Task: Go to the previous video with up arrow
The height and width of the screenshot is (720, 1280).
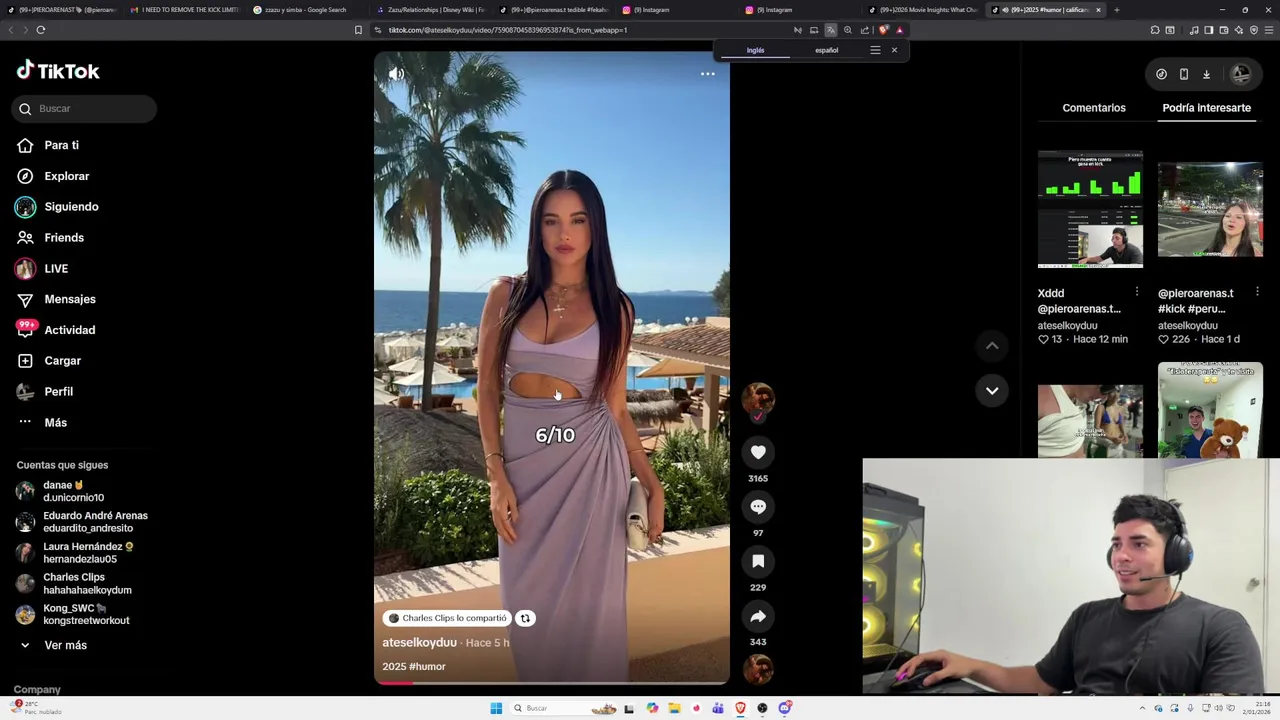Action: point(992,346)
